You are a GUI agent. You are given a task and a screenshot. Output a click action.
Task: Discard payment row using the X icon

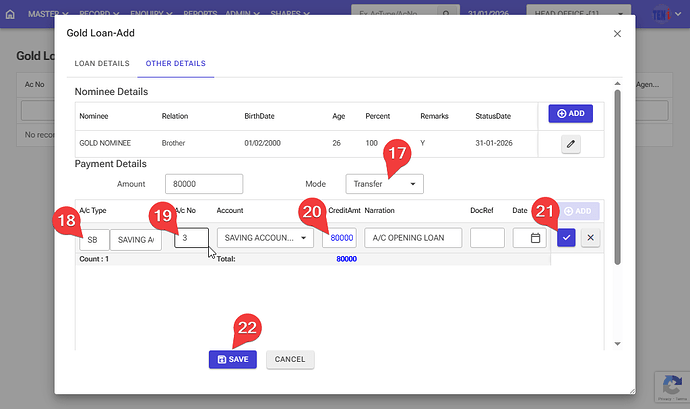pos(590,238)
